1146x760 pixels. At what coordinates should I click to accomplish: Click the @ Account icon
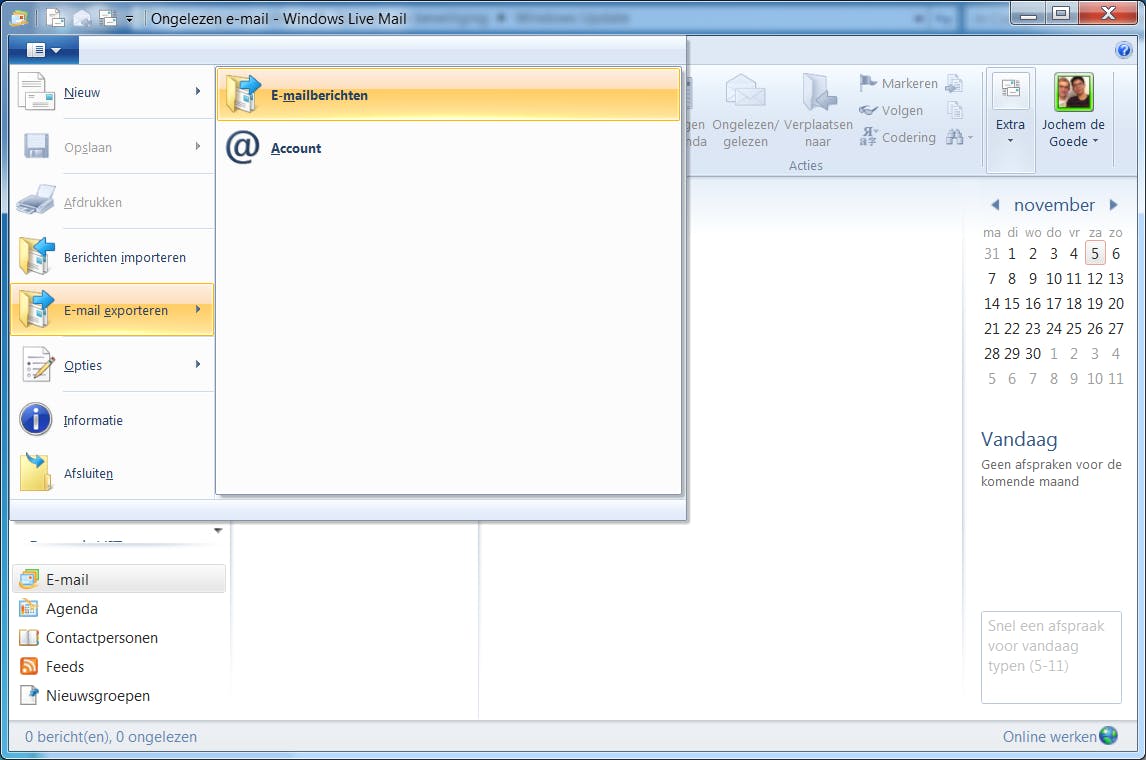(x=243, y=148)
